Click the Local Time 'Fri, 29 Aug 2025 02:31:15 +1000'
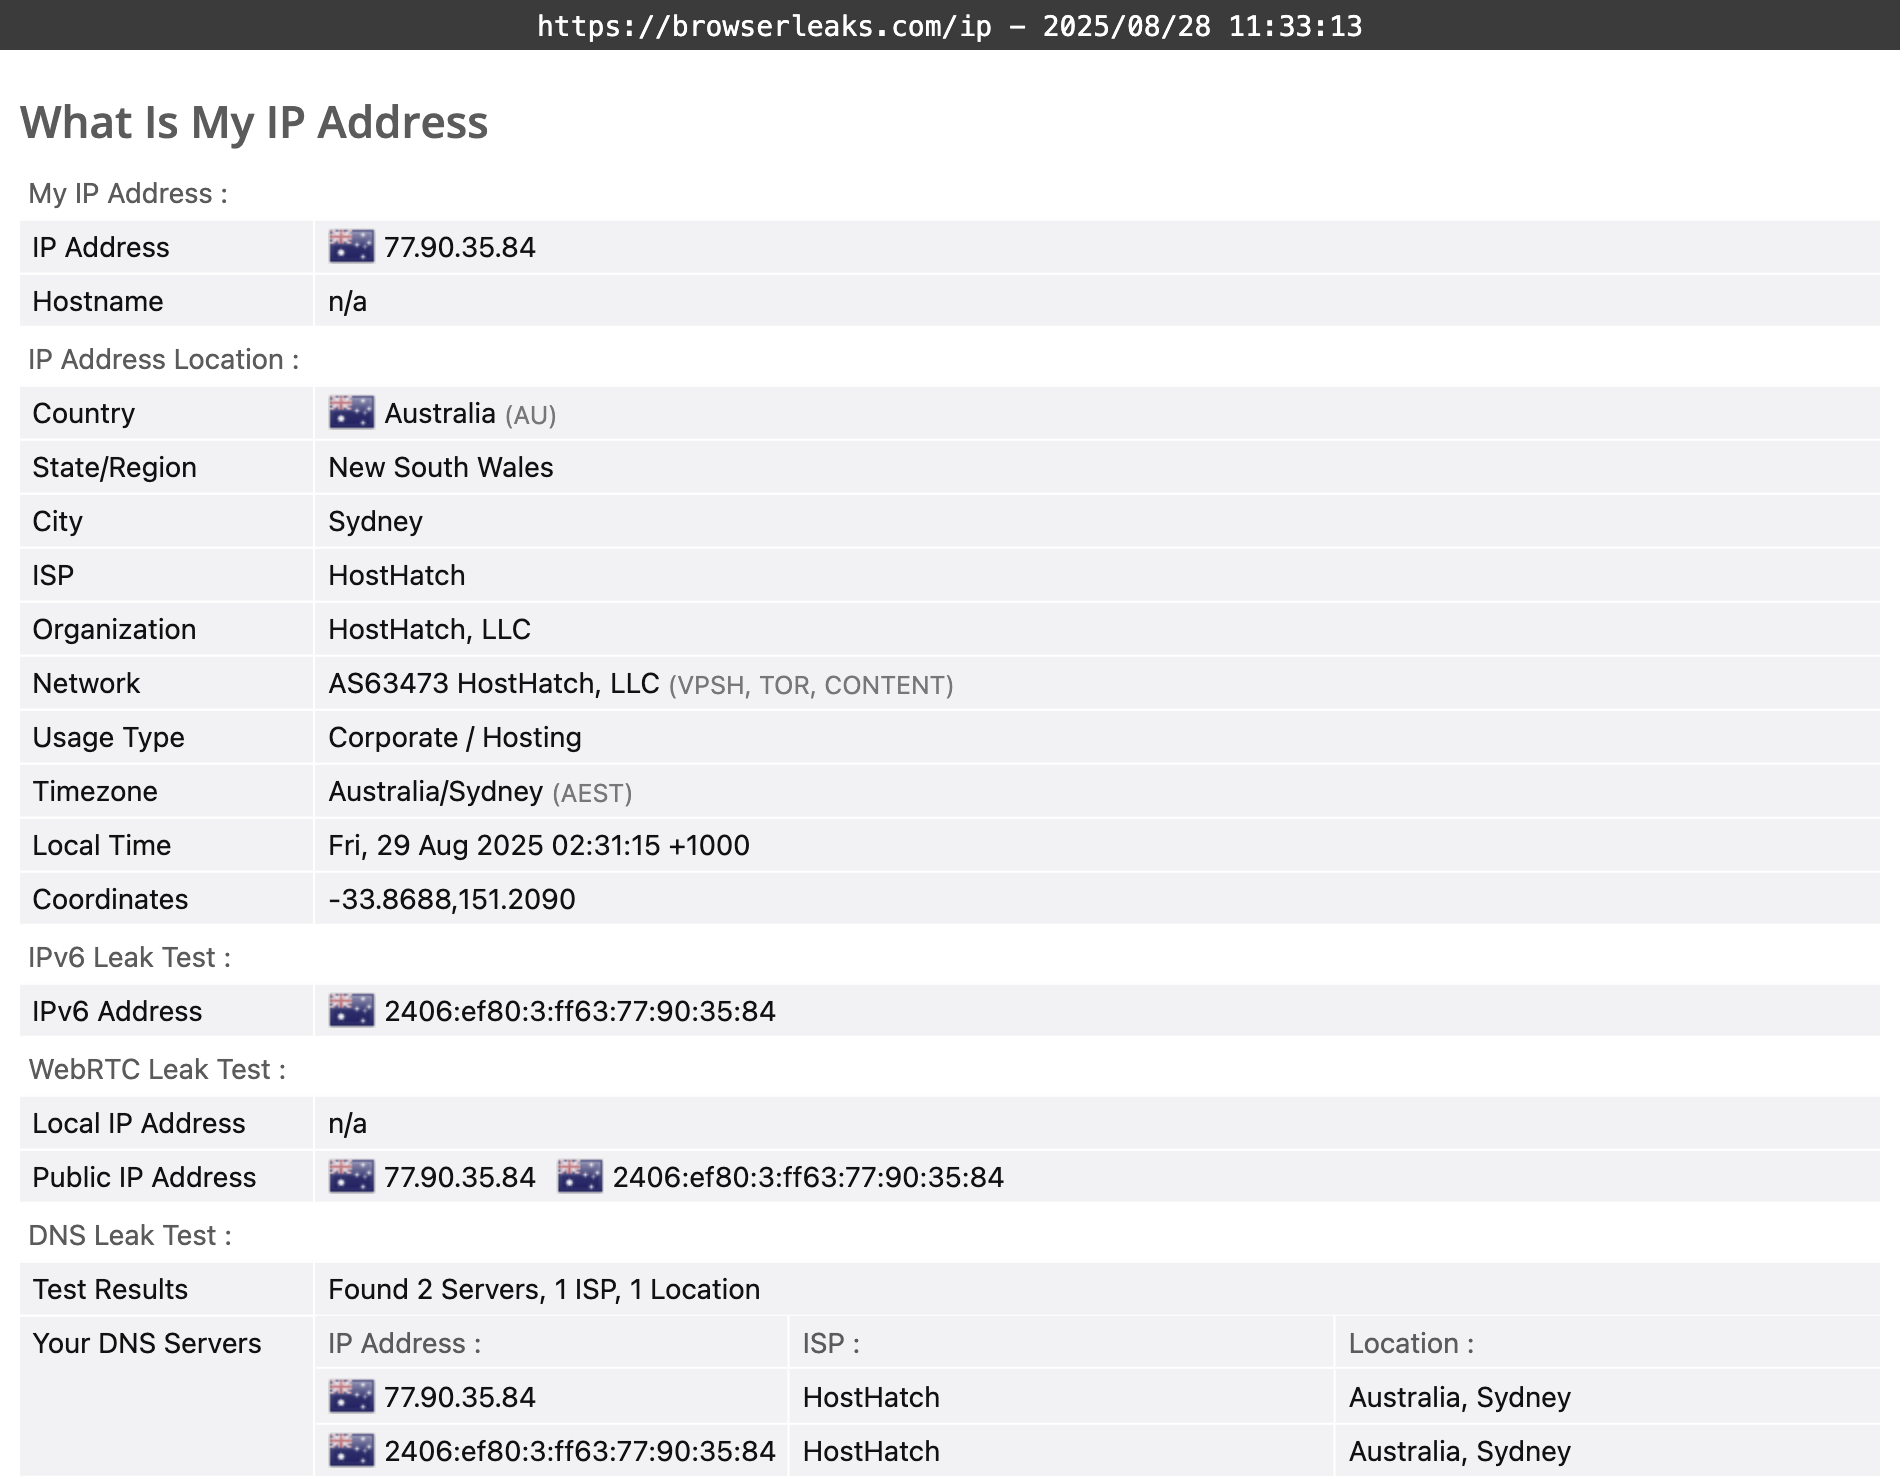 coord(539,845)
